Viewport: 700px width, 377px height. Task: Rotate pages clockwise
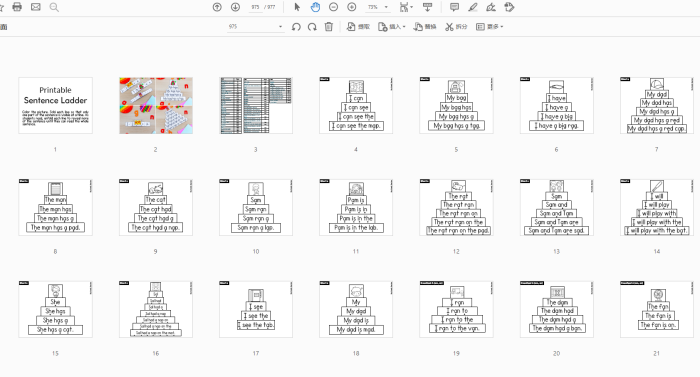coord(312,27)
